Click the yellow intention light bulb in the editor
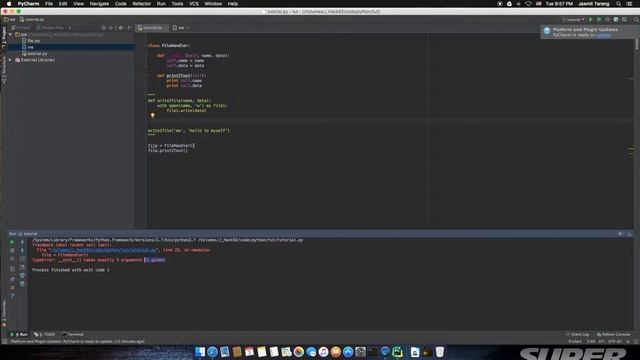Viewport: 640px width, 360px height. click(152, 116)
